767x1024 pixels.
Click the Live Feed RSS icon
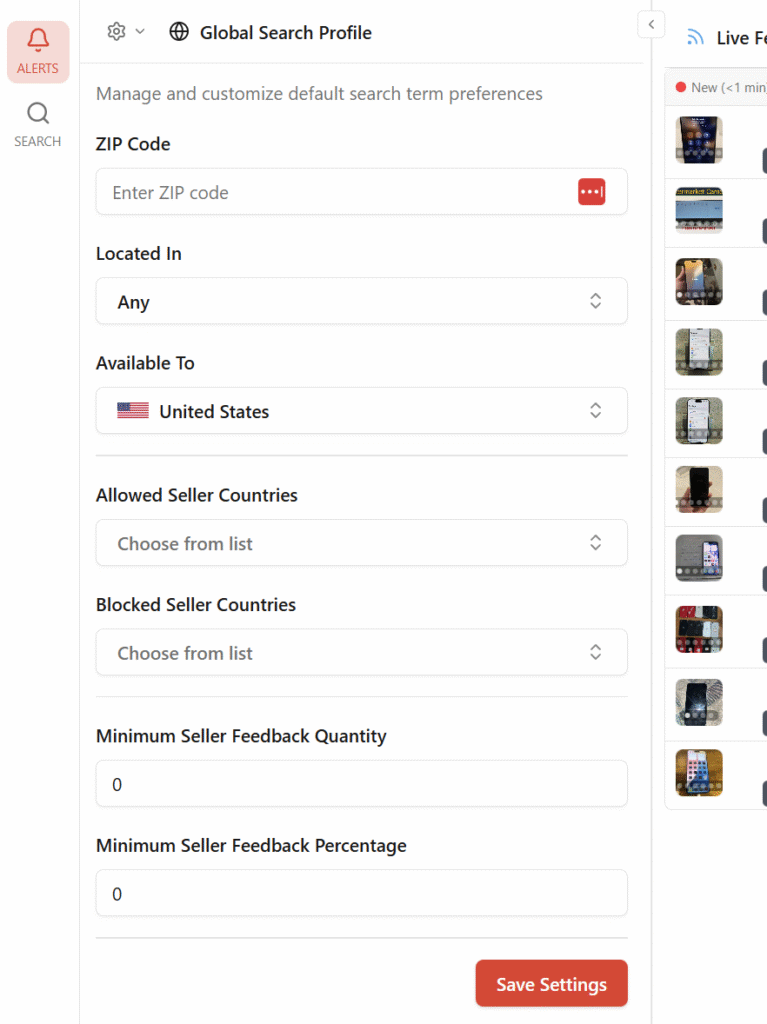[x=695, y=38]
